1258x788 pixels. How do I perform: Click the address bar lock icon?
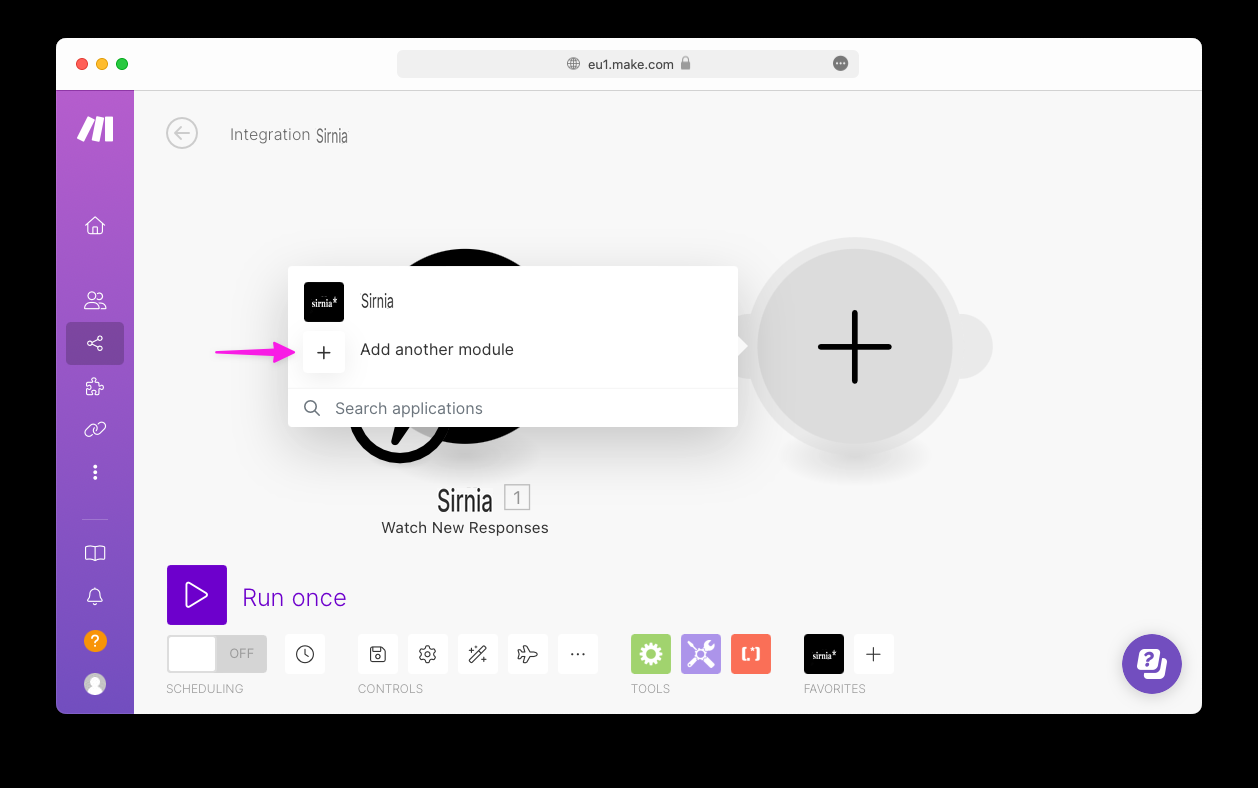[686, 63]
